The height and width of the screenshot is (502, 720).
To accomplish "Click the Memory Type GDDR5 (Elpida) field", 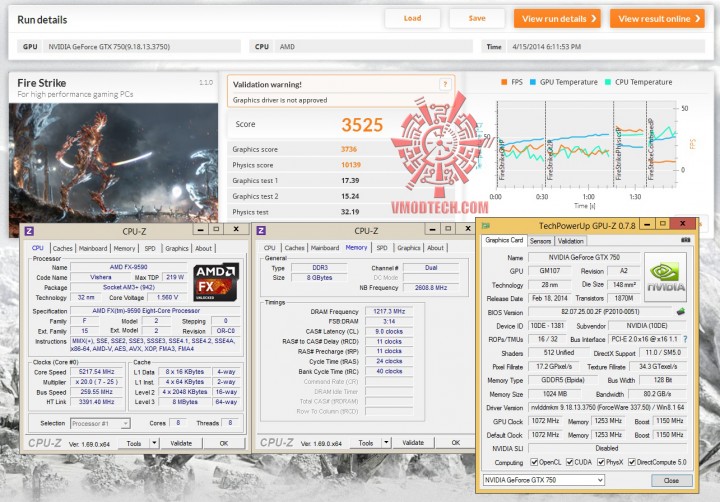I will pos(562,380).
